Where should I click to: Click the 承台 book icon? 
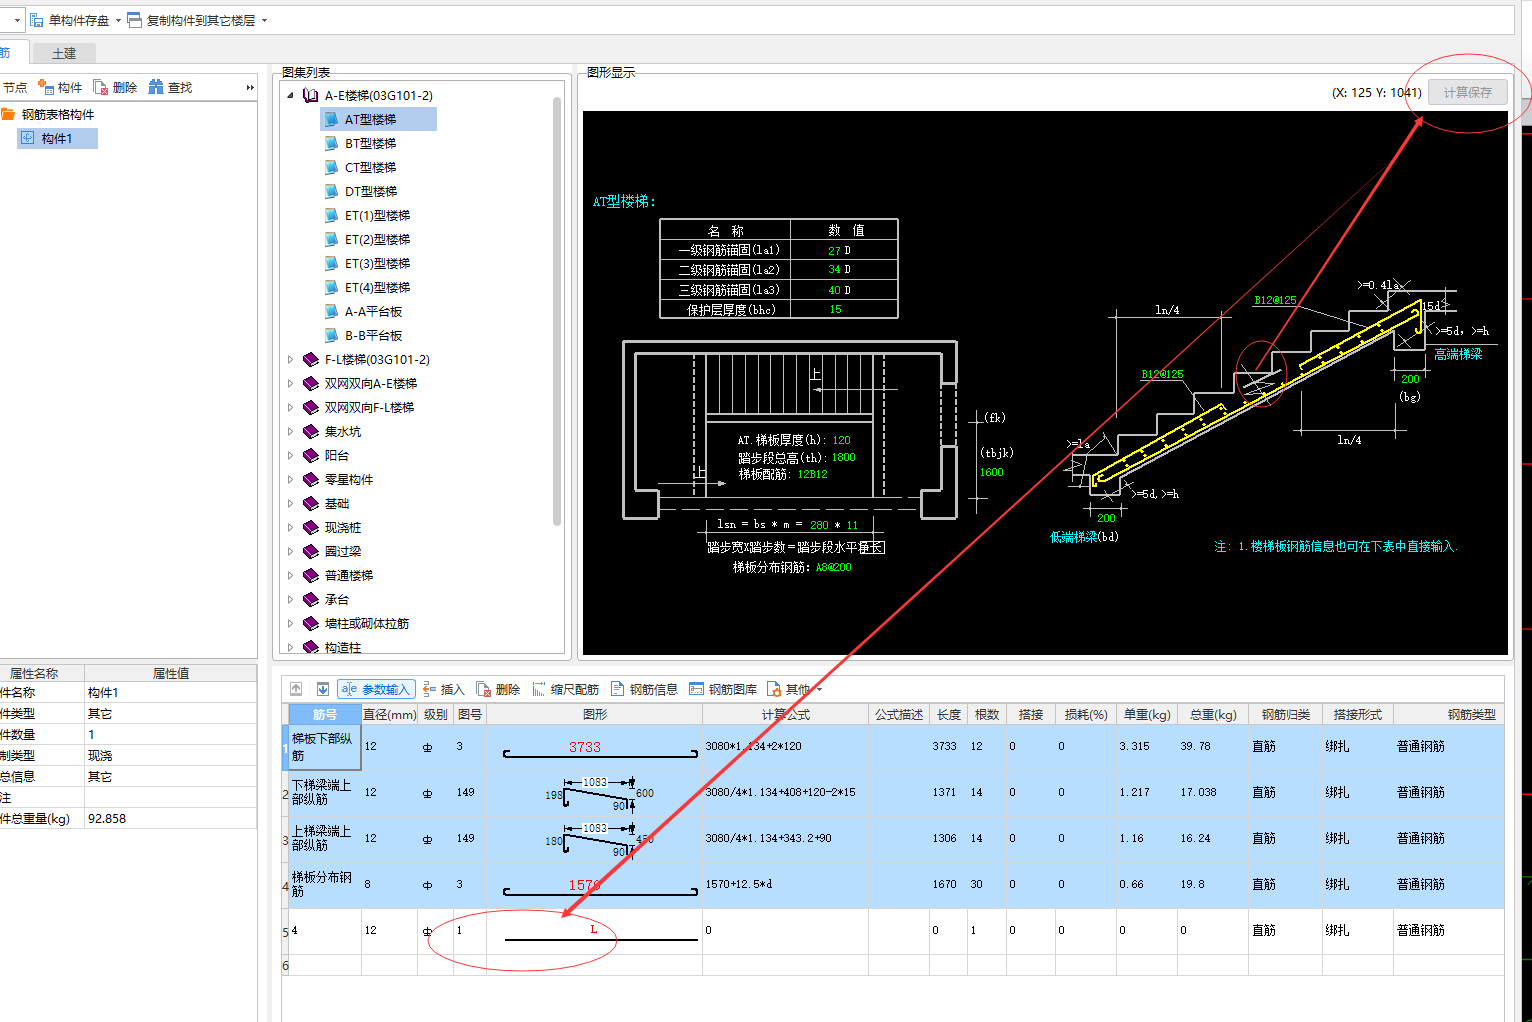[x=311, y=600]
